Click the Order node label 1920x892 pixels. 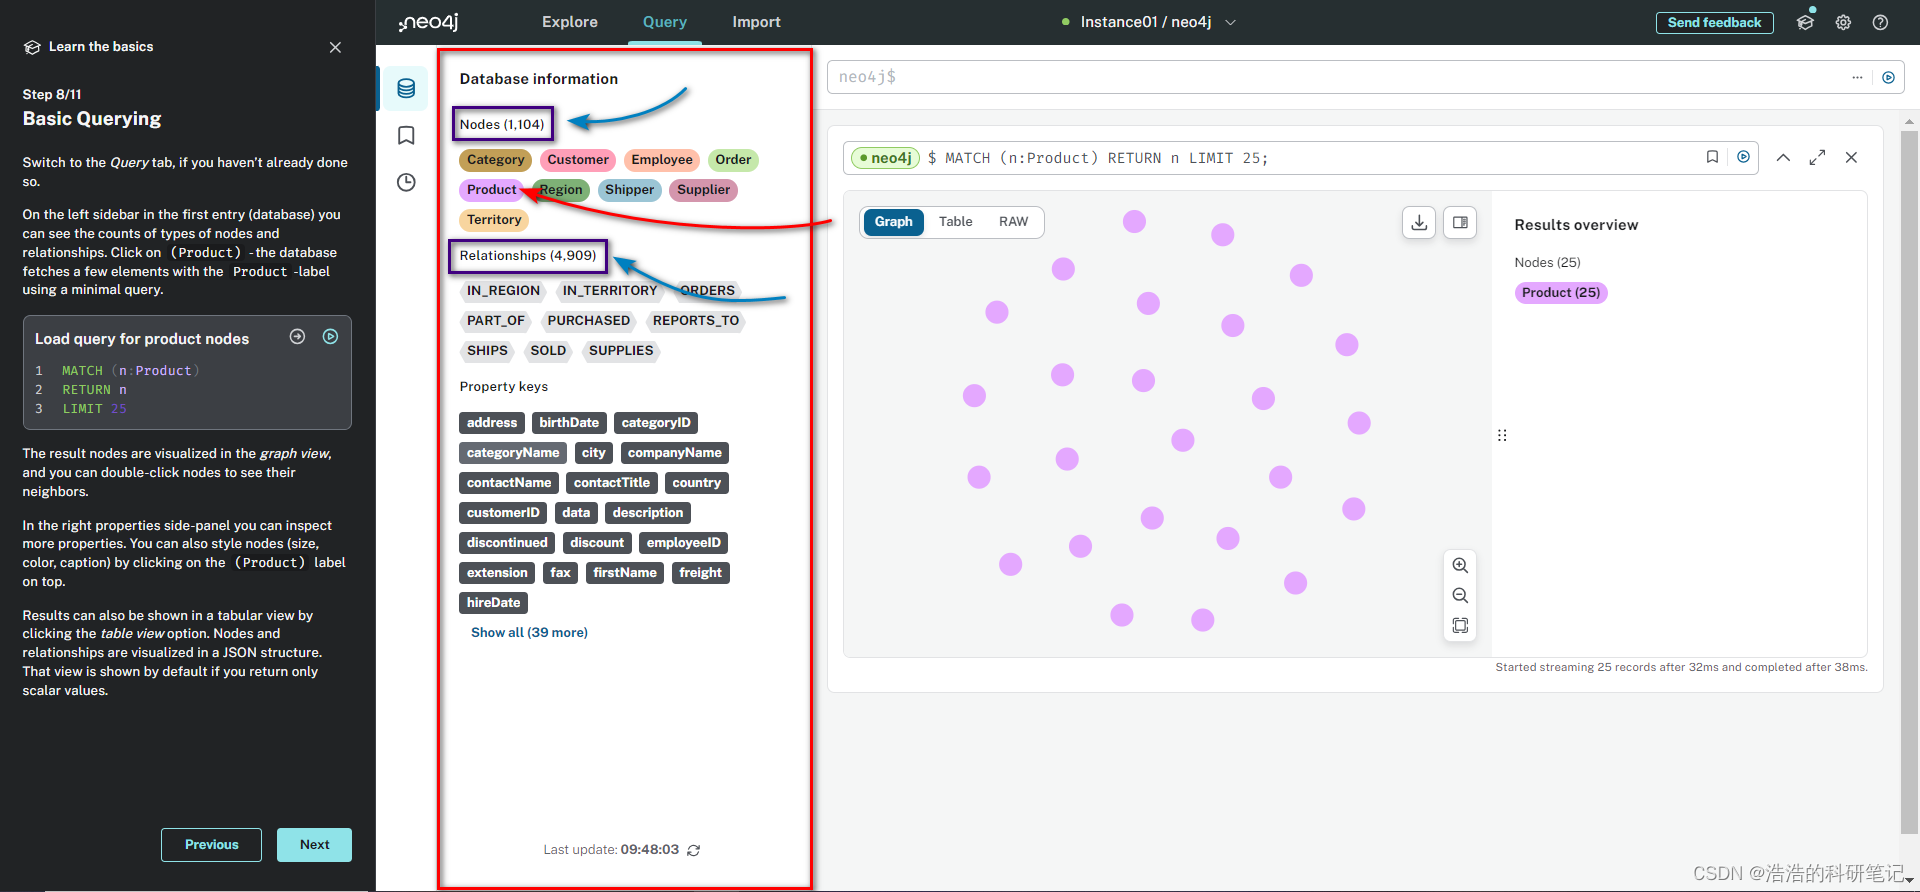click(733, 160)
